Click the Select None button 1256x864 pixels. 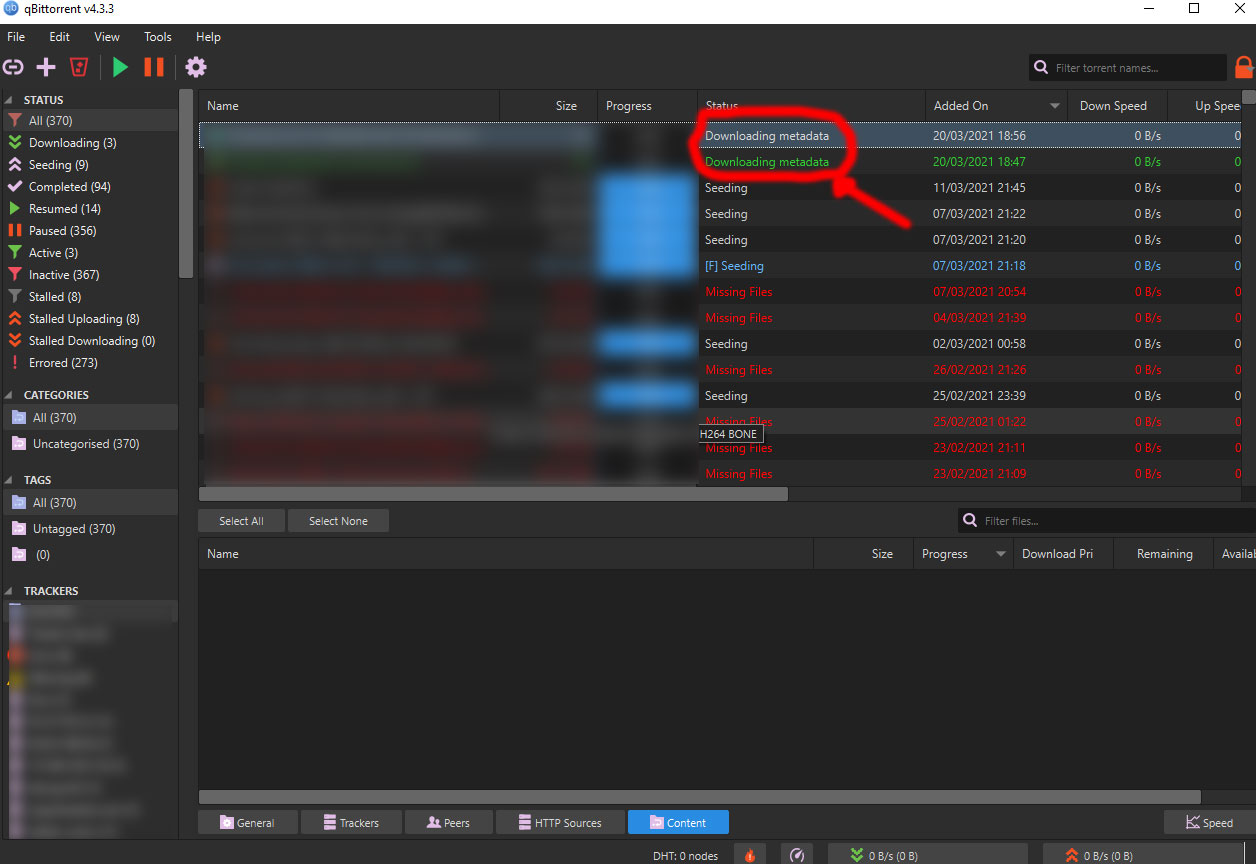338,521
